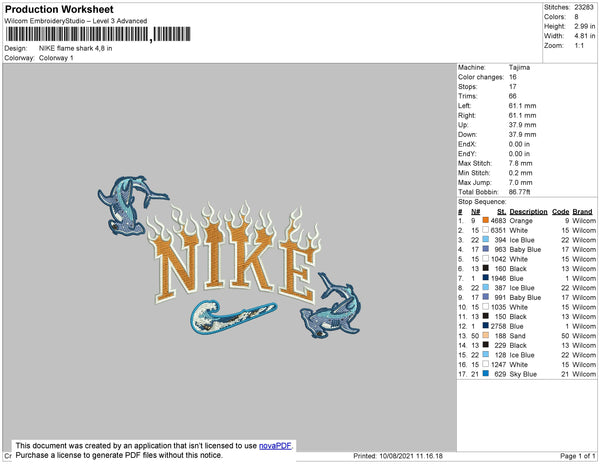The width and height of the screenshot is (600, 464).
Task: Click the Brand column header
Action: tap(582, 212)
